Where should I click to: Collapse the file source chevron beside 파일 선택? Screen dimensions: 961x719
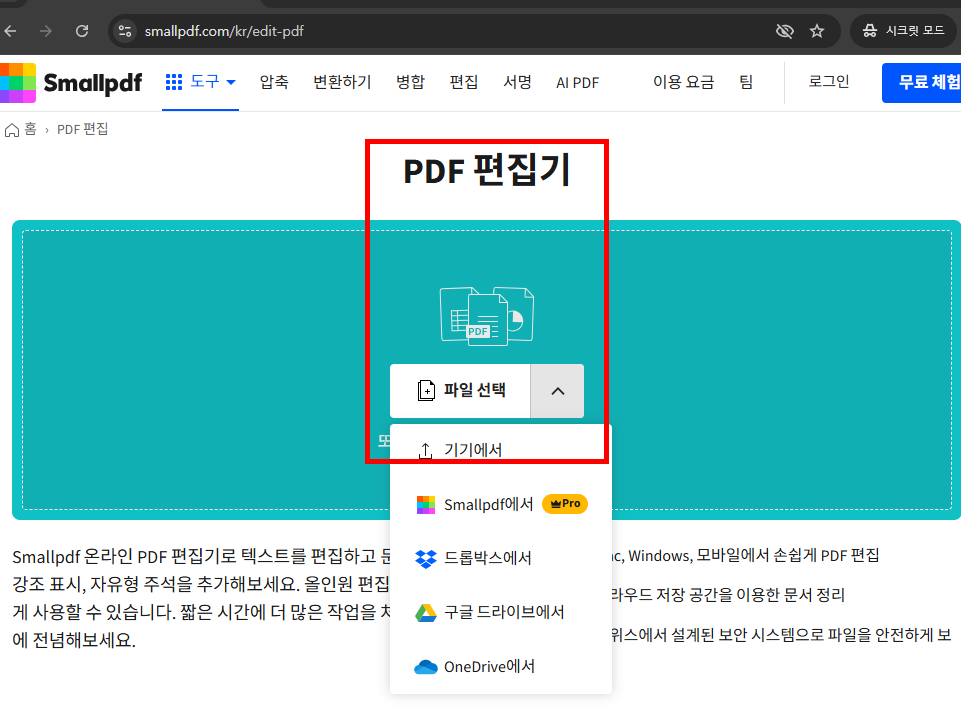(x=557, y=391)
